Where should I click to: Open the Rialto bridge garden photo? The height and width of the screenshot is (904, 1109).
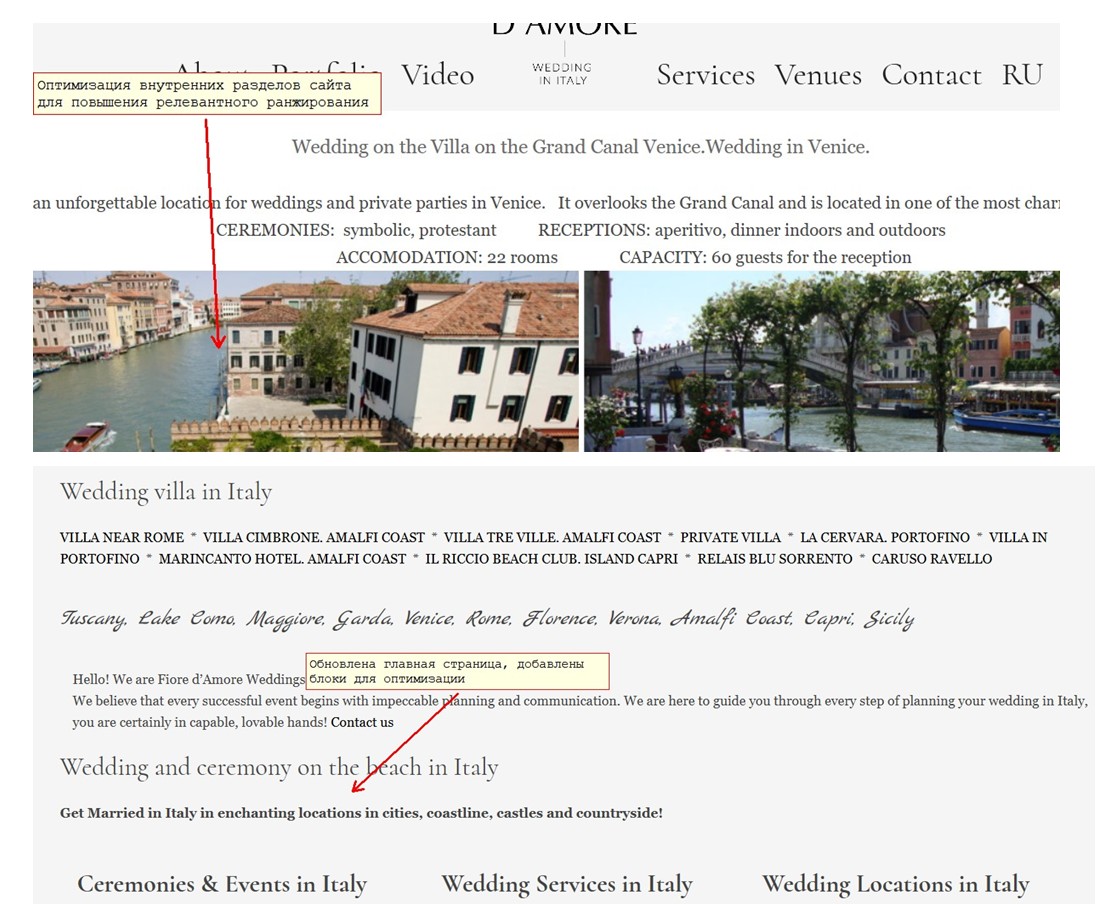pos(822,361)
